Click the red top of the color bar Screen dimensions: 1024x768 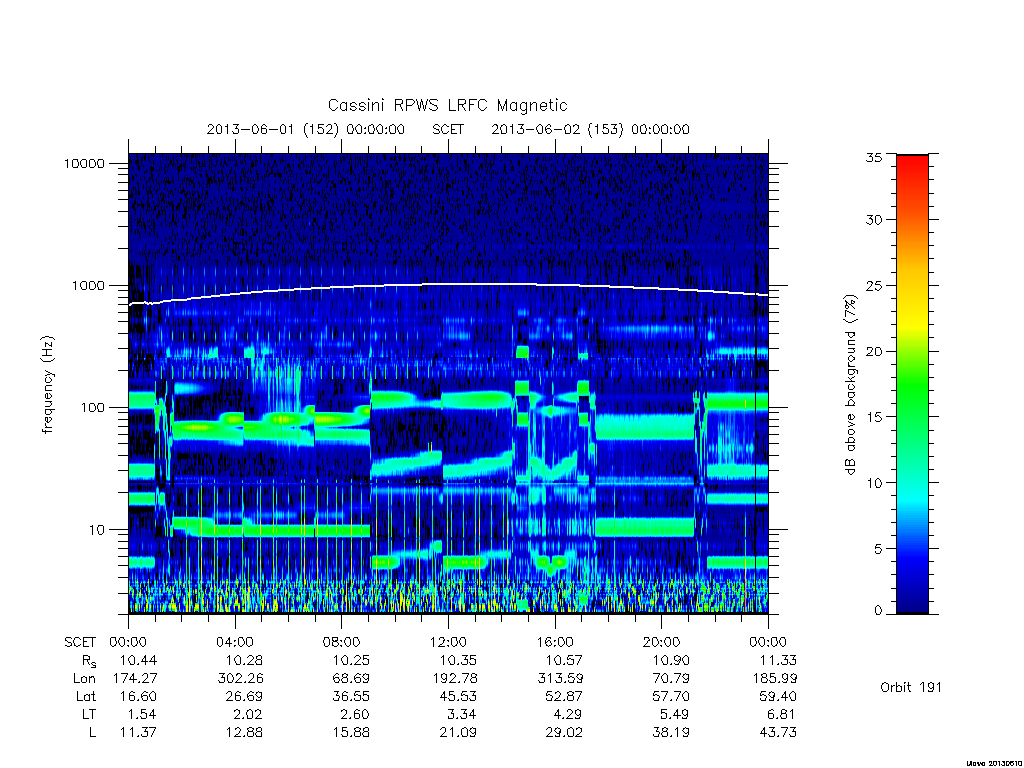point(912,163)
